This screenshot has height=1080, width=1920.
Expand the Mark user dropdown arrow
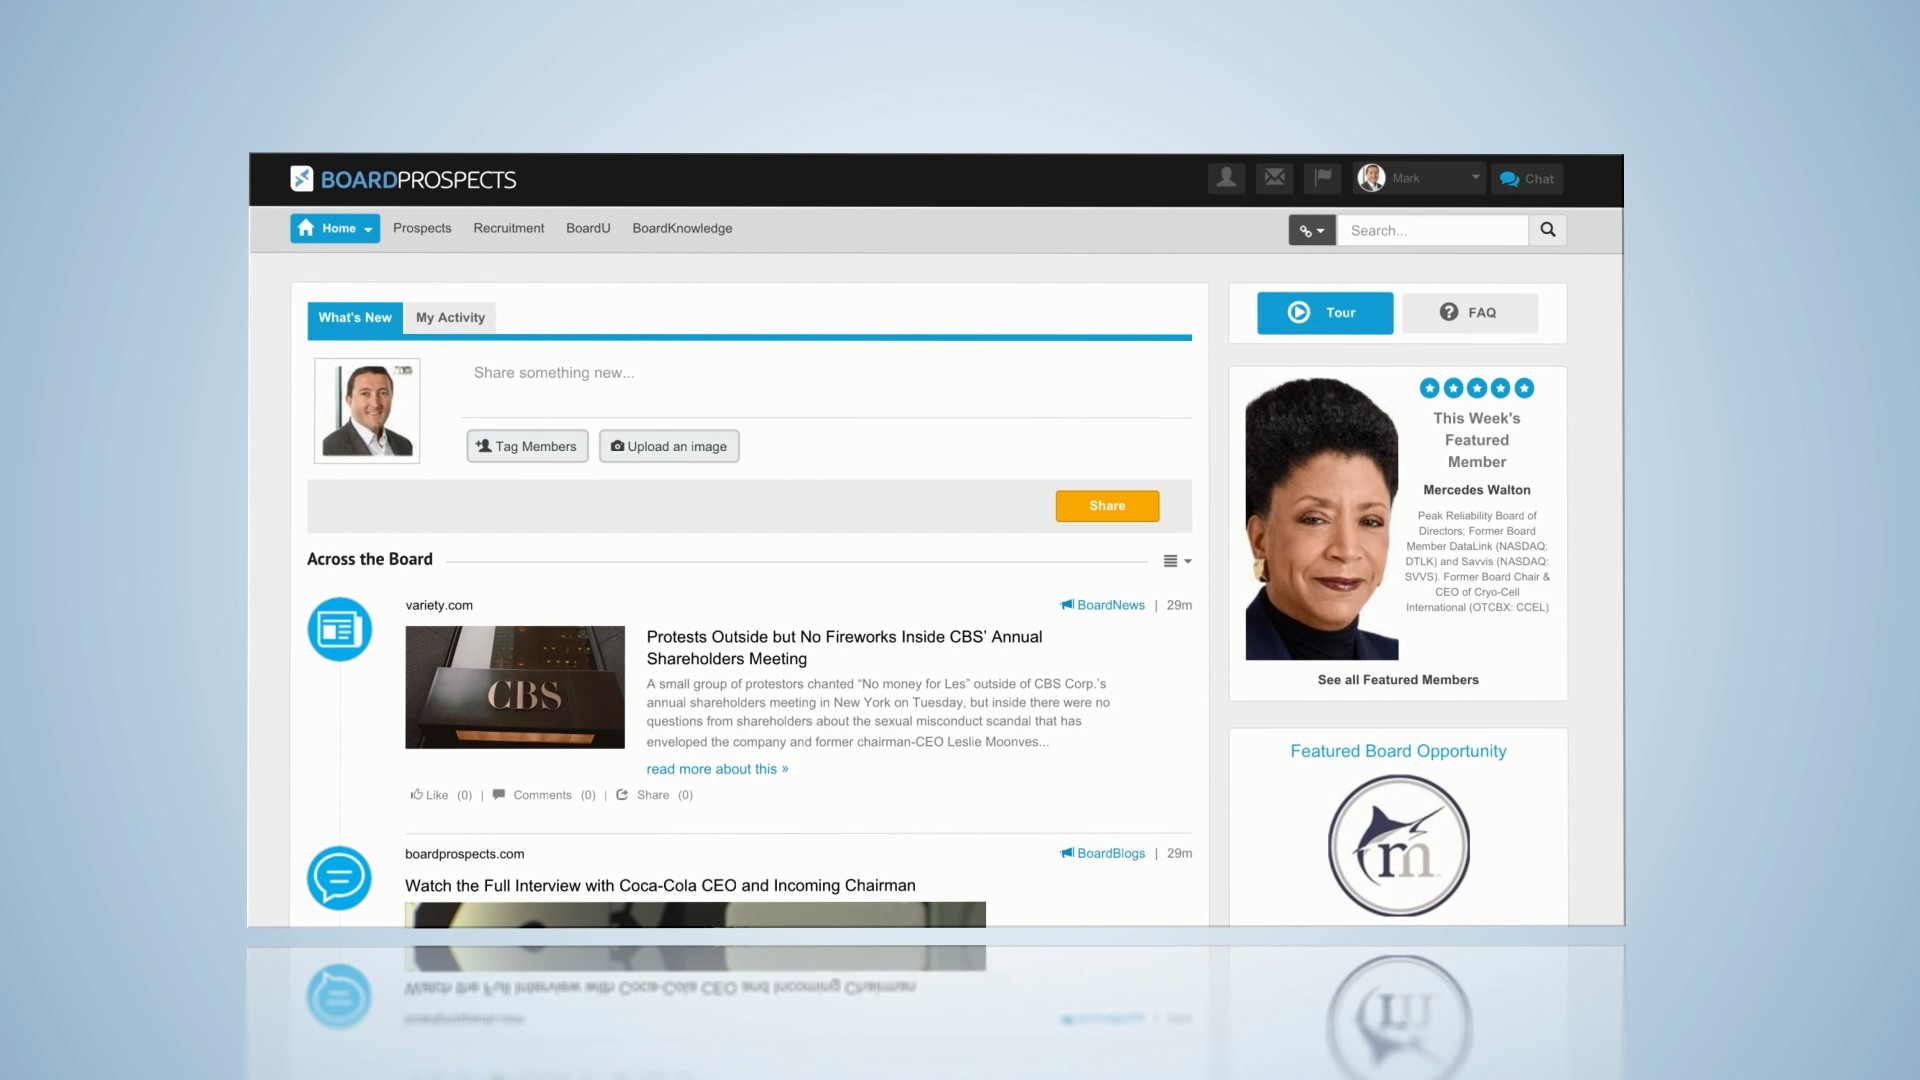1475,177
